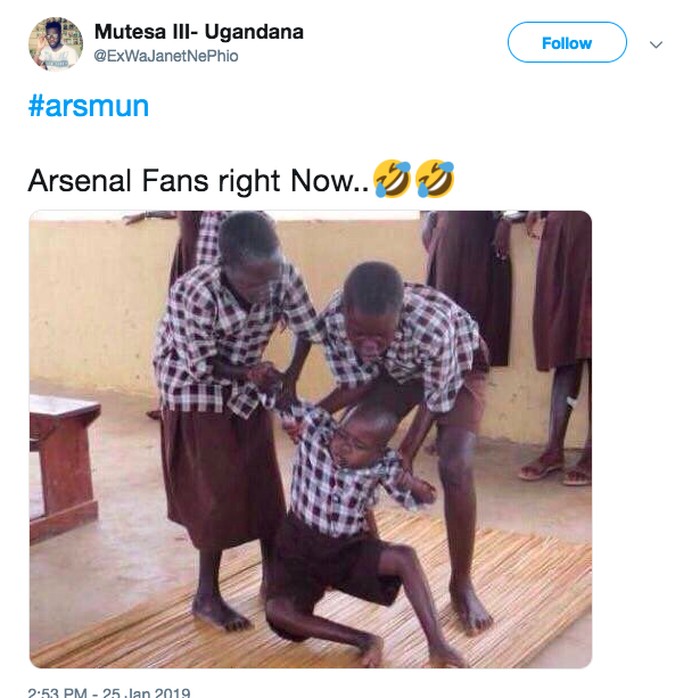Click the yellow wall in photo background
Image resolution: width=700 pixels, height=698 pixels.
click(x=90, y=300)
